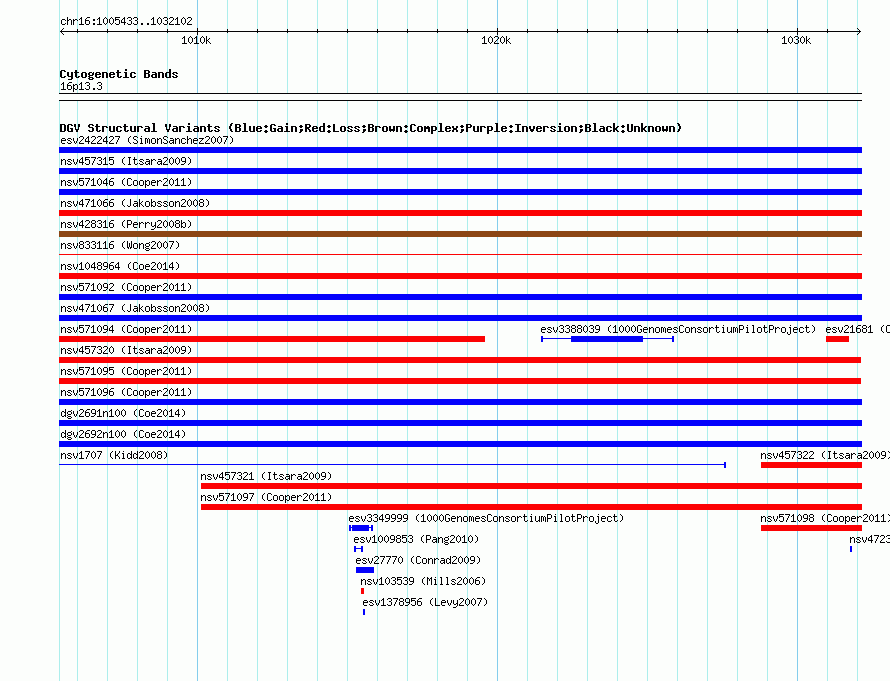
Task: Select the nsv571098 (Cooper2011) label
Action: (x=825, y=518)
